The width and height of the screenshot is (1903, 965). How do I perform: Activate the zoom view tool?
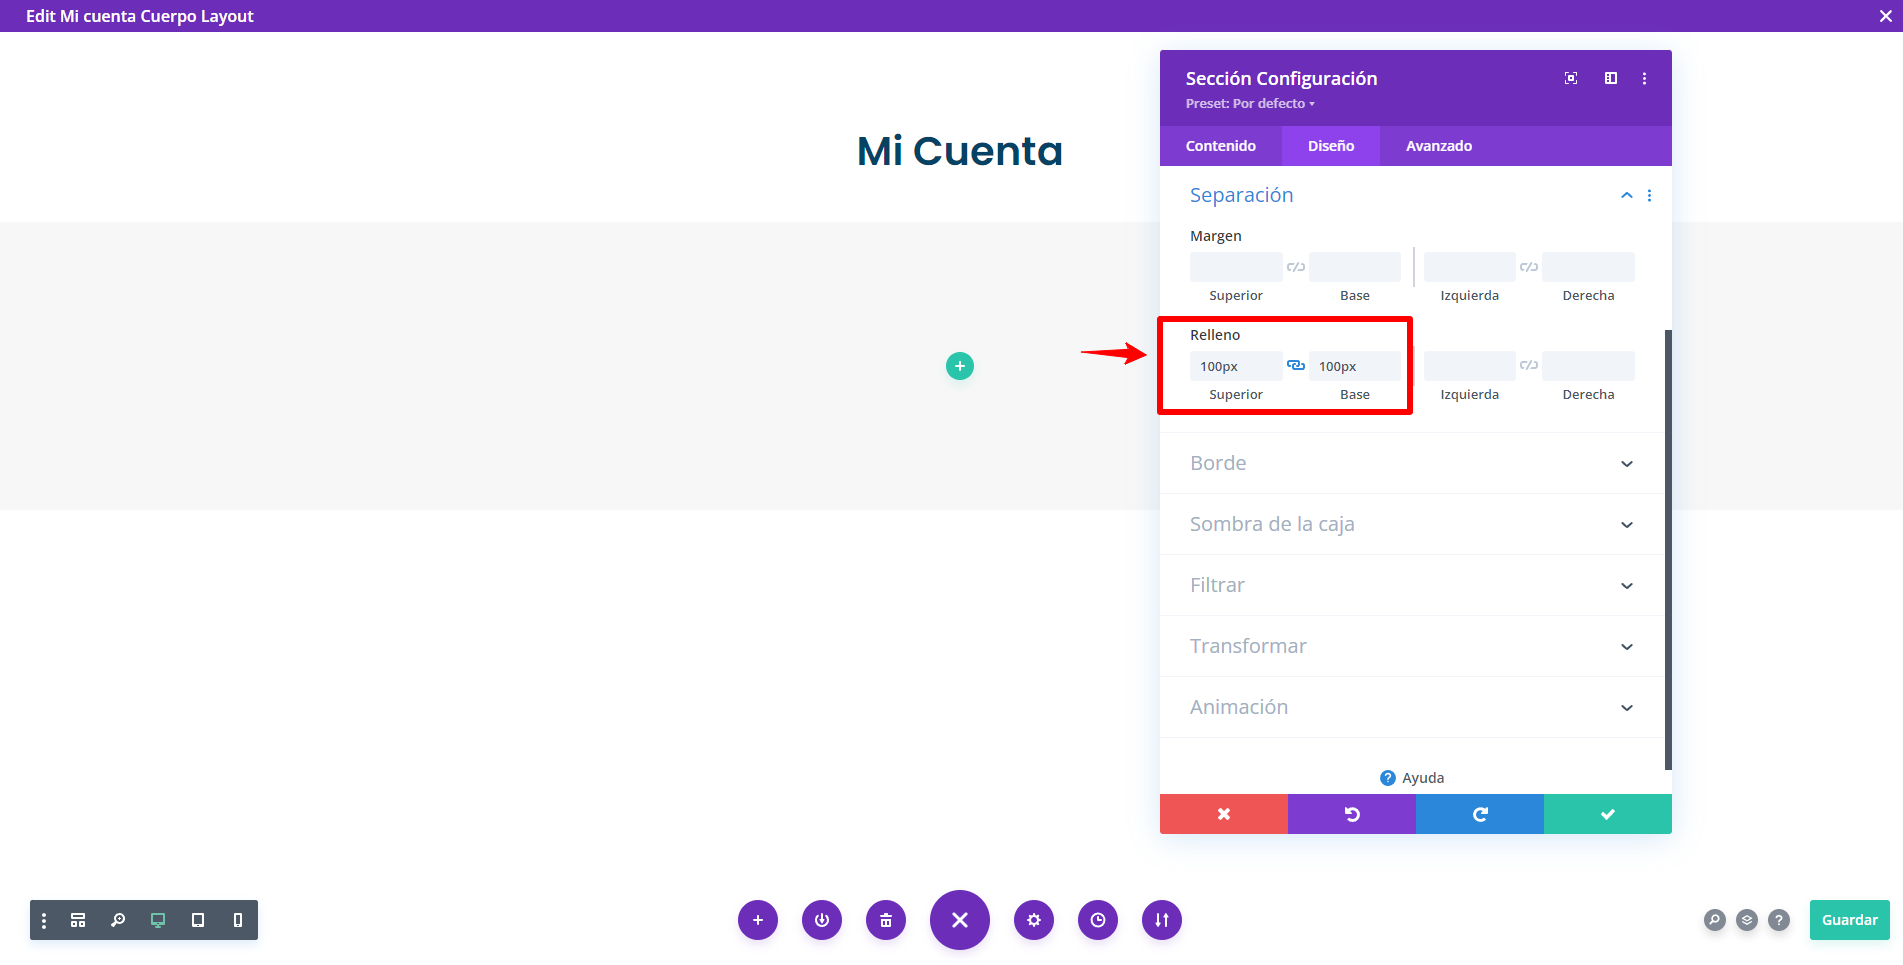click(x=118, y=920)
